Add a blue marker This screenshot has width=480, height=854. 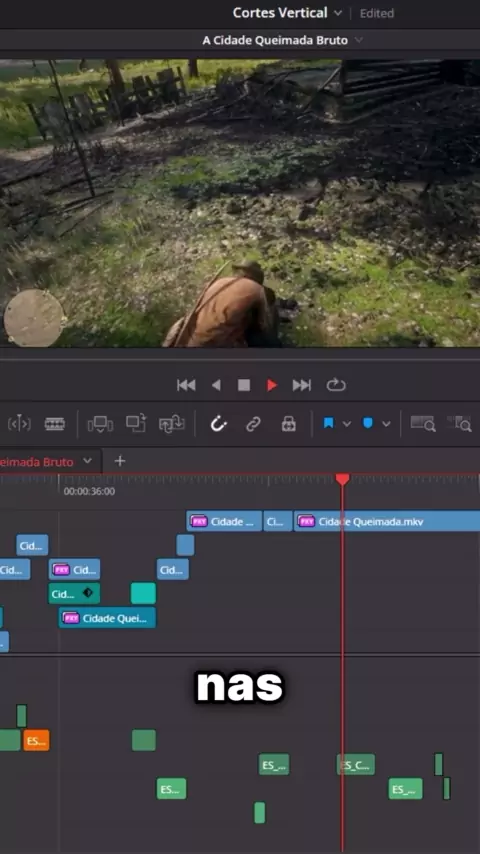368,423
